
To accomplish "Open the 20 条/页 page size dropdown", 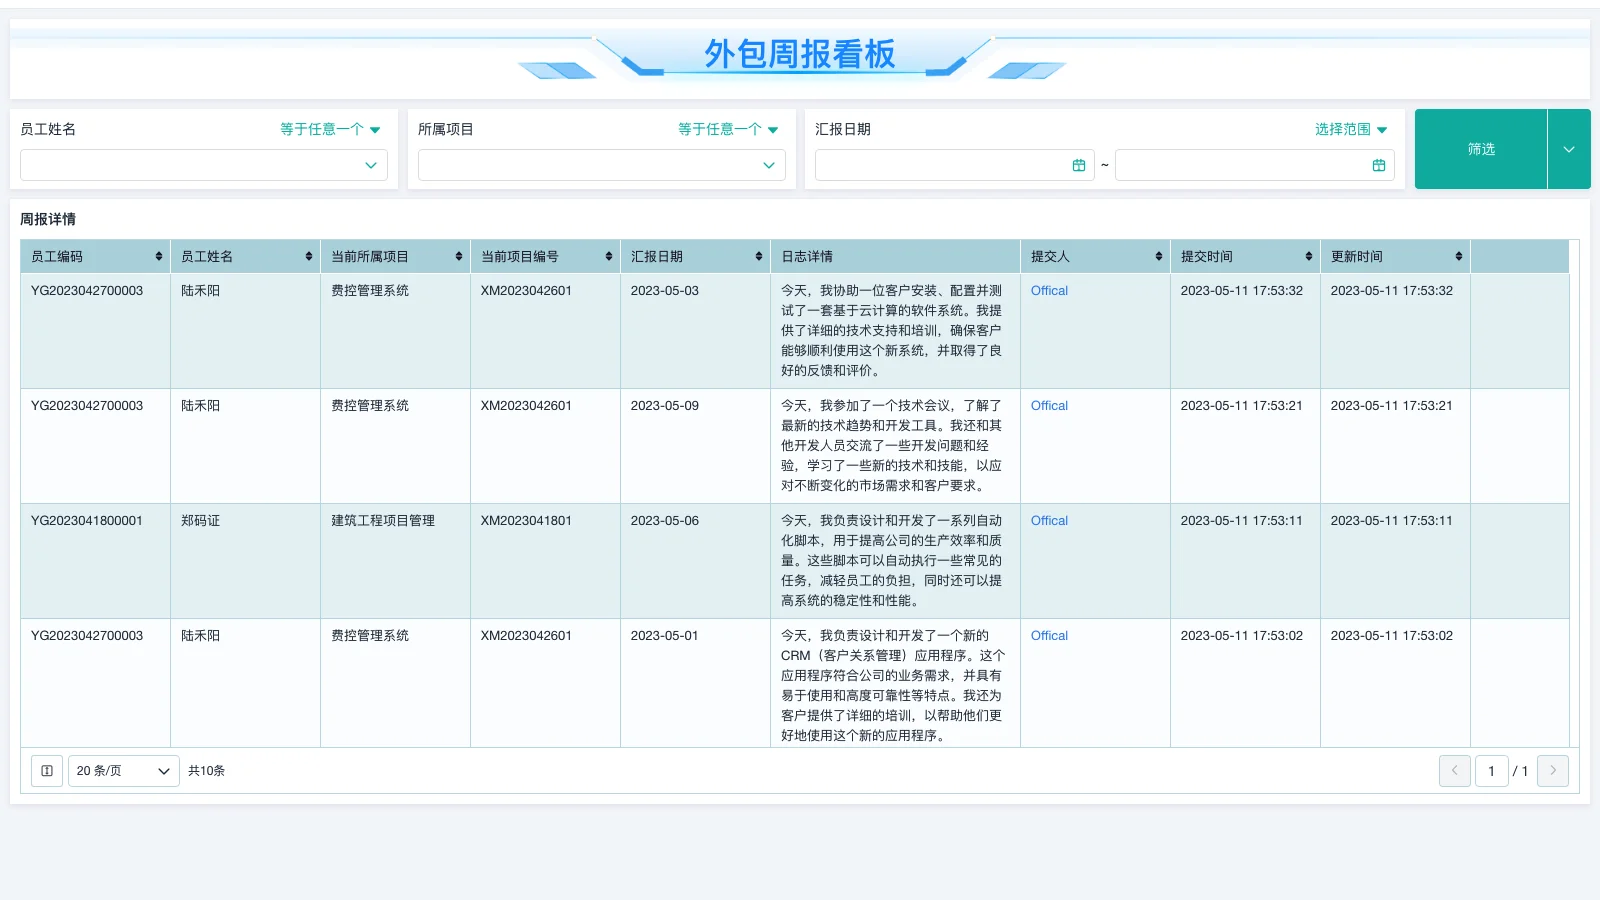I will (122, 771).
